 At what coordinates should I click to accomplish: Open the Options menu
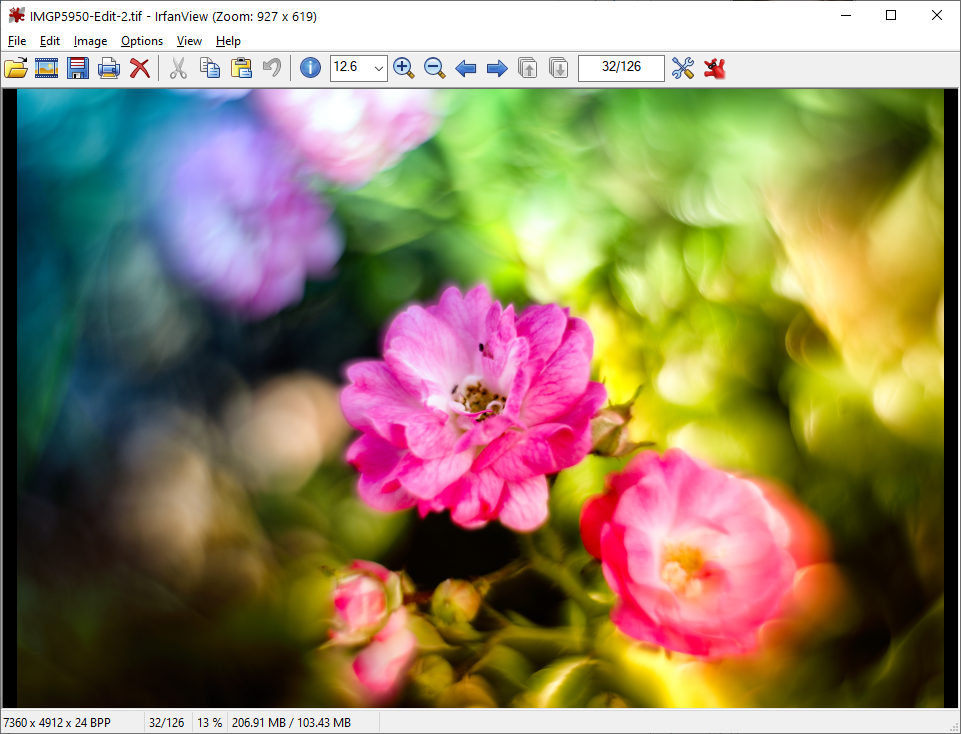142,41
